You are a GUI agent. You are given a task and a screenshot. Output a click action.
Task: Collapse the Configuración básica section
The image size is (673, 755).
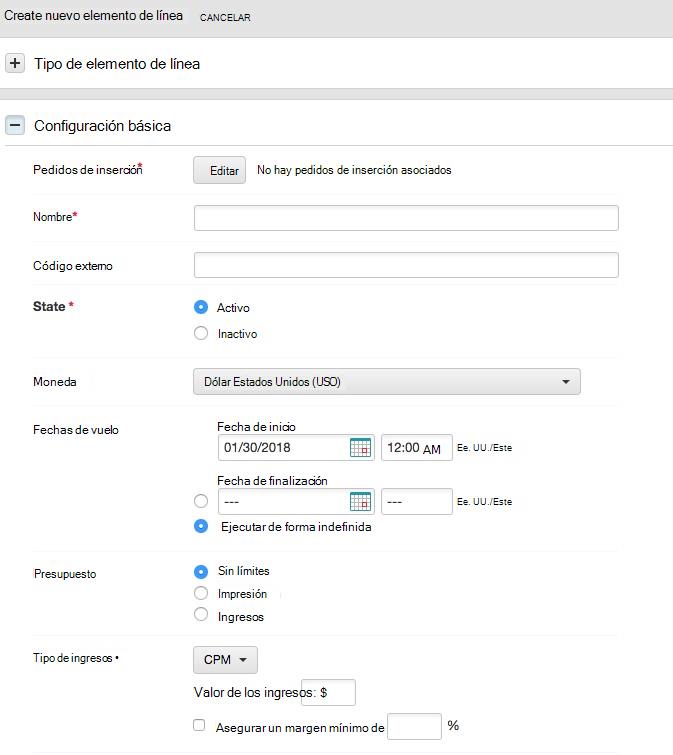click(x=15, y=126)
